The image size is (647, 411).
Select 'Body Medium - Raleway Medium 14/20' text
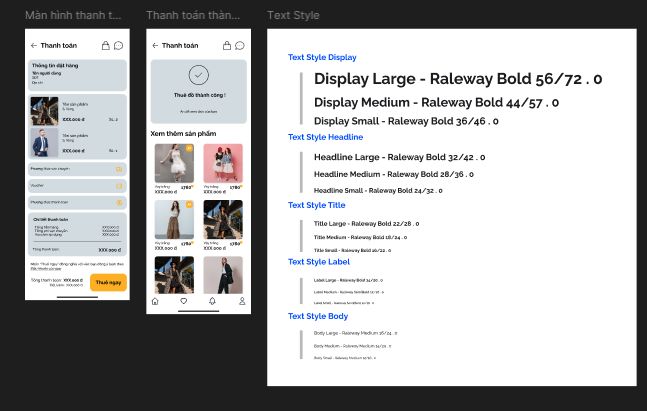pyautogui.click(x=352, y=346)
